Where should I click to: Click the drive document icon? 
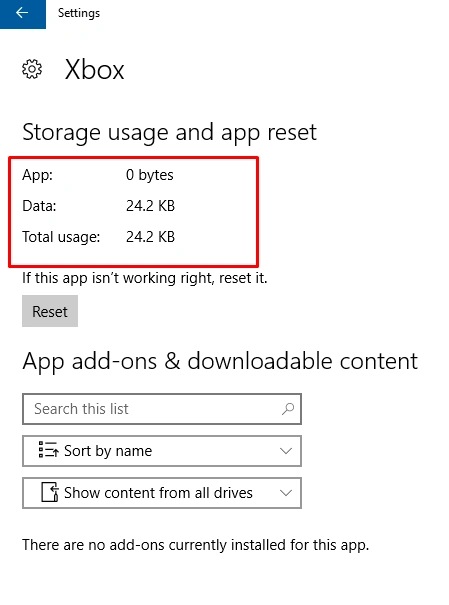point(50,492)
